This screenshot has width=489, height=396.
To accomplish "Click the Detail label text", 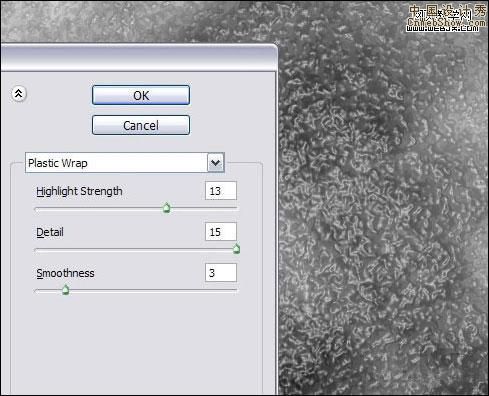I will coord(50,232).
